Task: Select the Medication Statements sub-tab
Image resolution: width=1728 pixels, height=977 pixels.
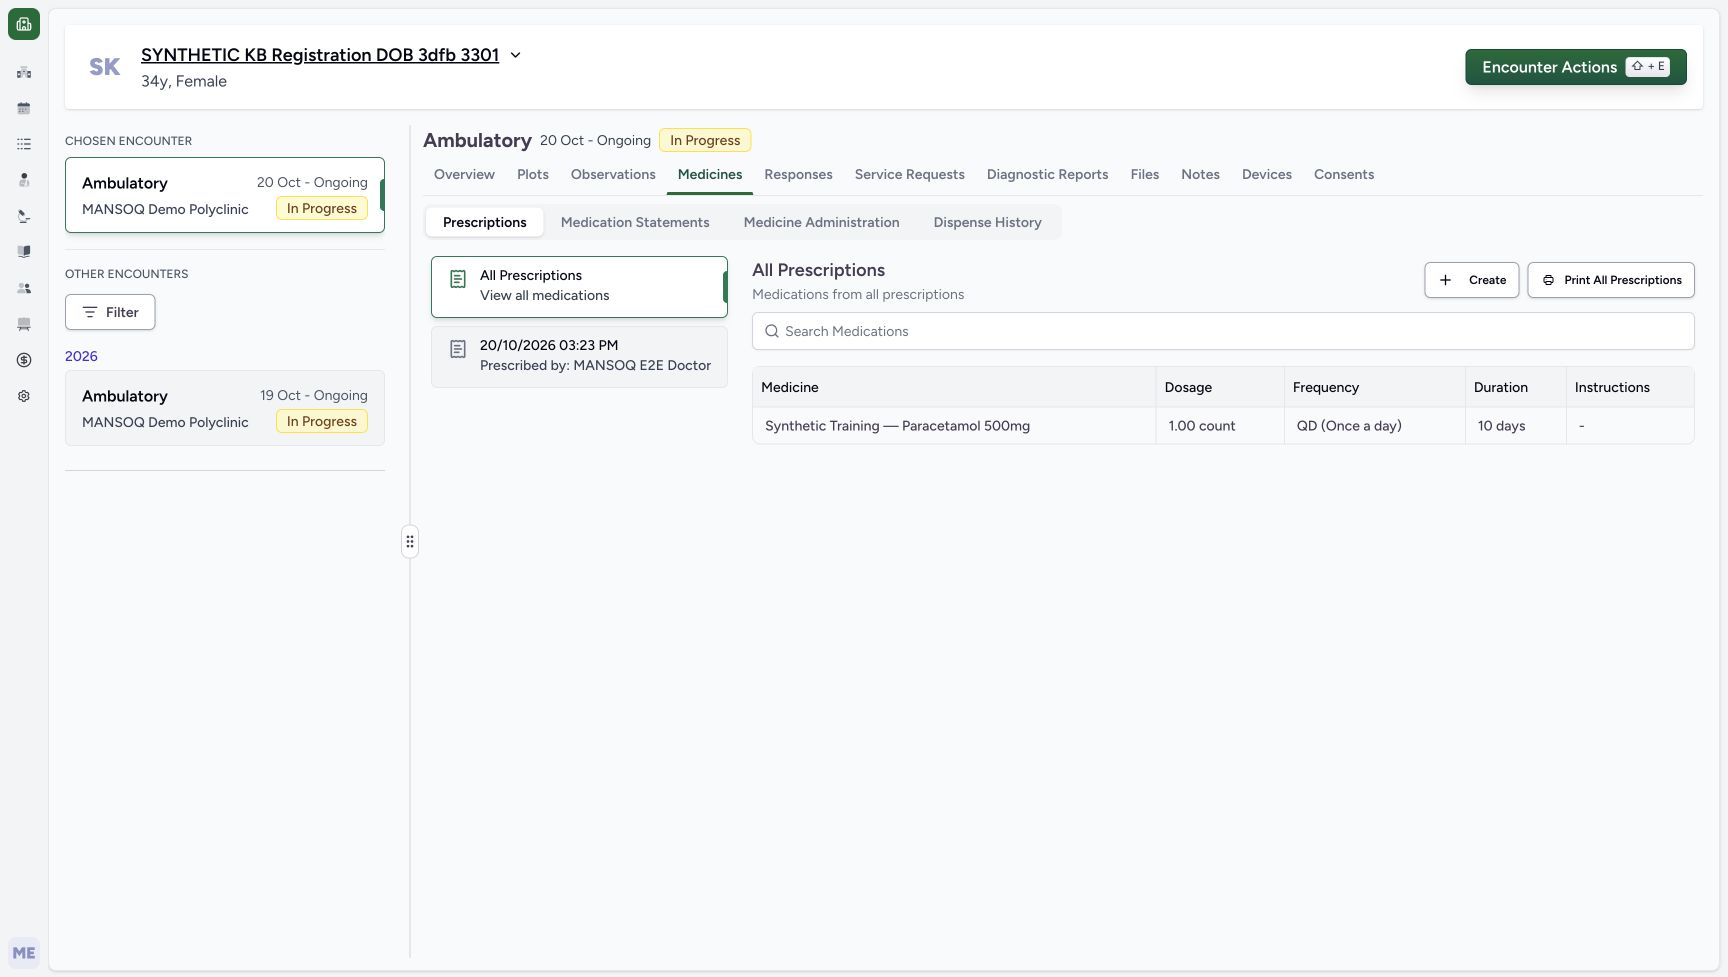Action: (635, 222)
